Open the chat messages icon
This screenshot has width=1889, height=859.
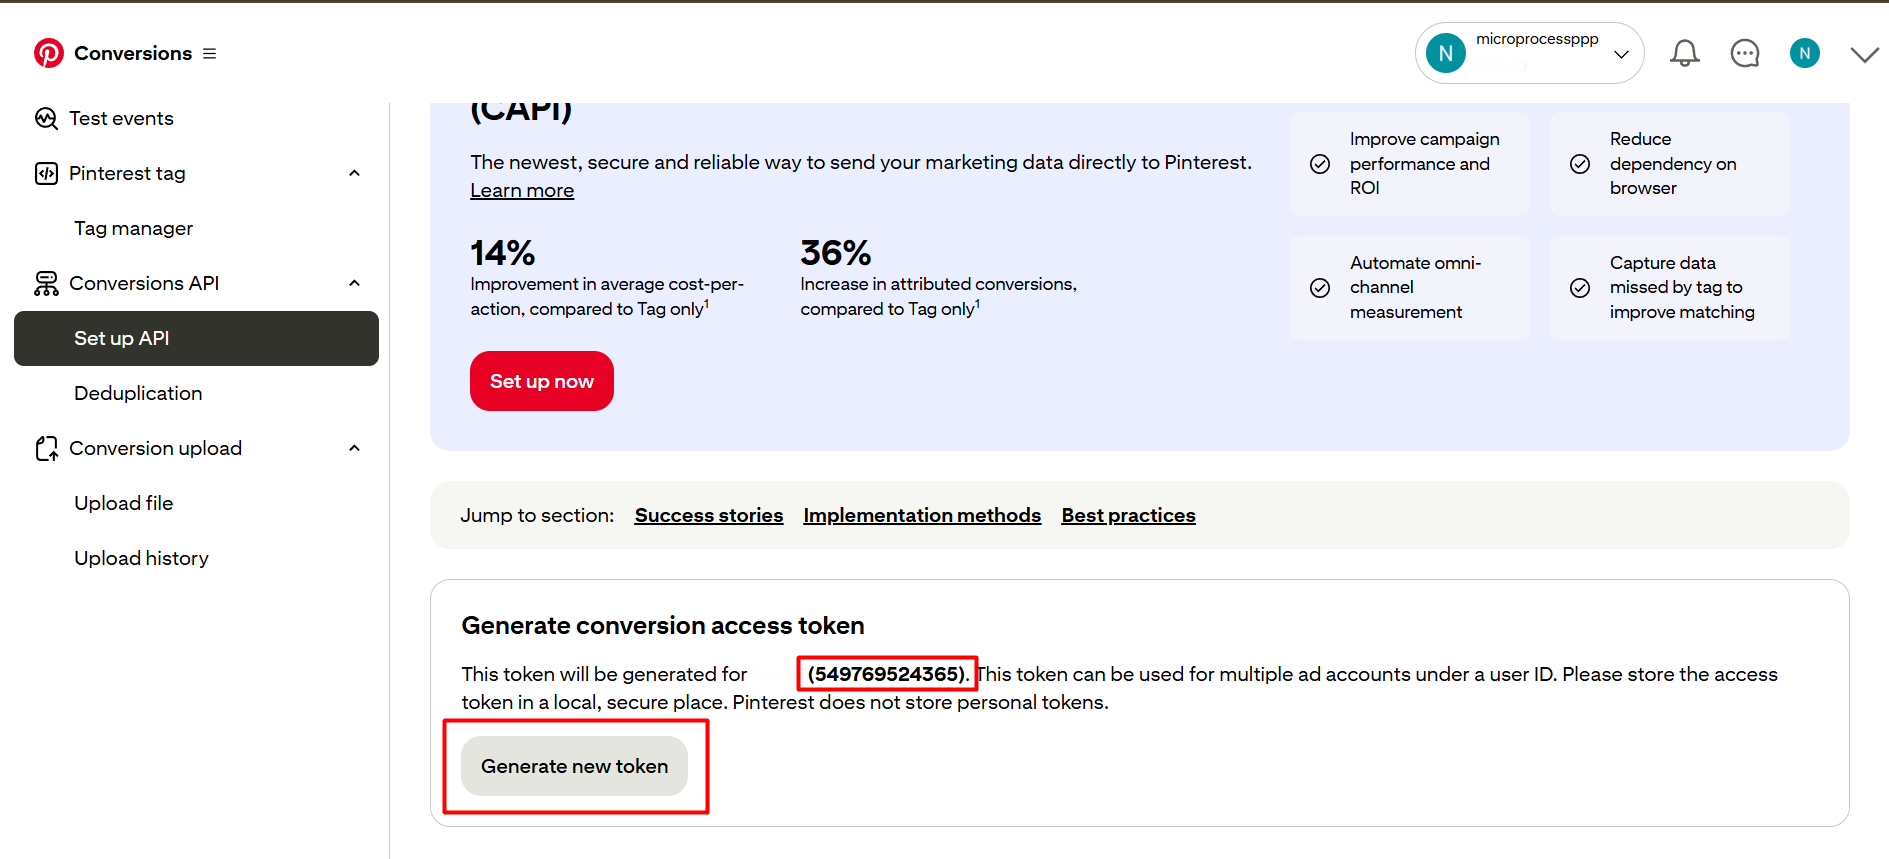tap(1744, 53)
